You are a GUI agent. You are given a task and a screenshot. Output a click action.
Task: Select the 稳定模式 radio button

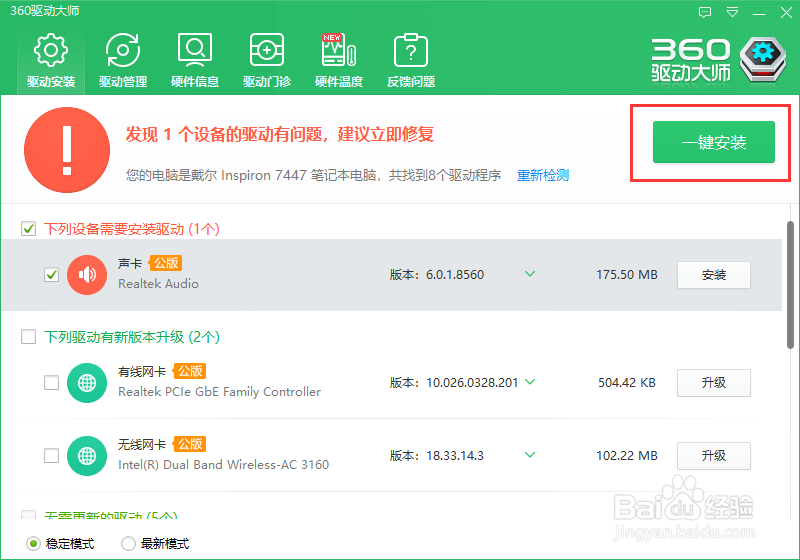33,544
